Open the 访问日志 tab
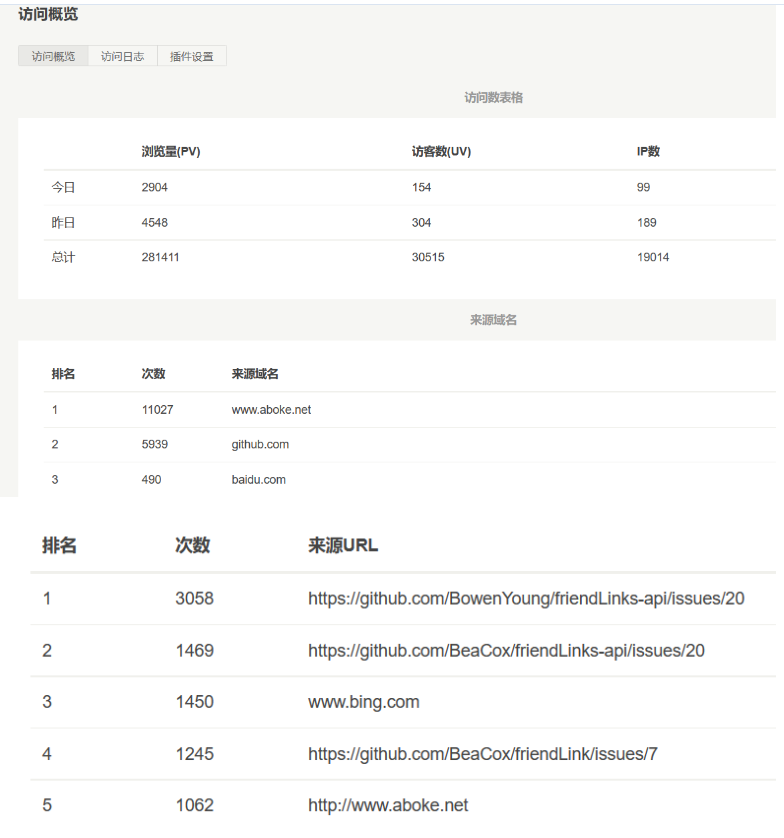The height and width of the screenshot is (838, 784). click(x=122, y=56)
